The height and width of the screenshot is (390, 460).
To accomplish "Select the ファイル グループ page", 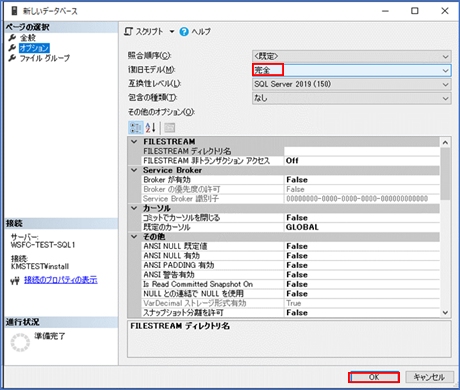I will click(45, 58).
